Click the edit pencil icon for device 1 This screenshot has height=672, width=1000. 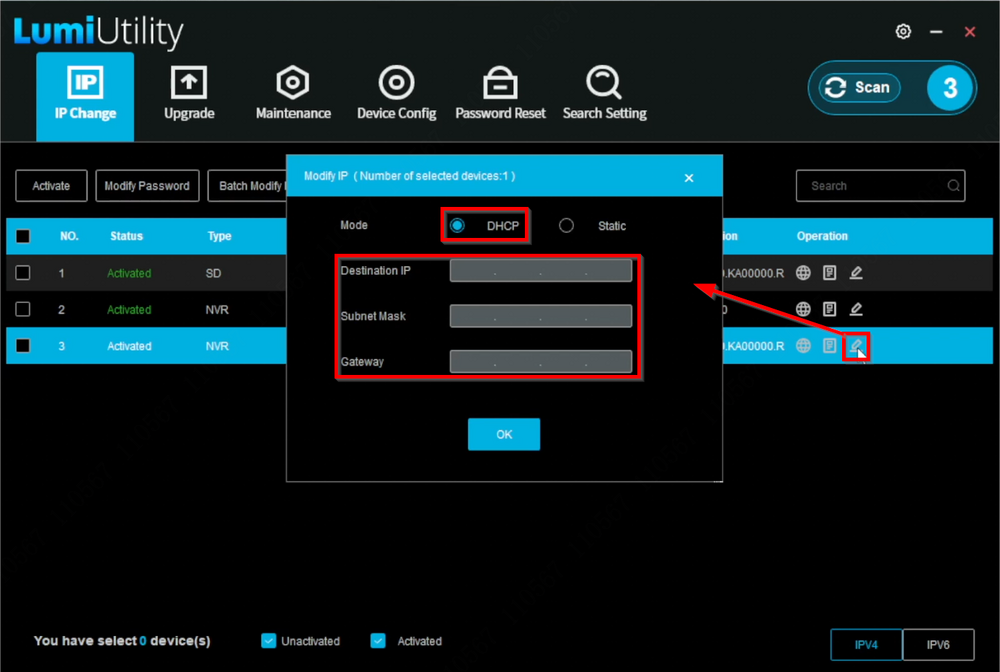point(856,273)
